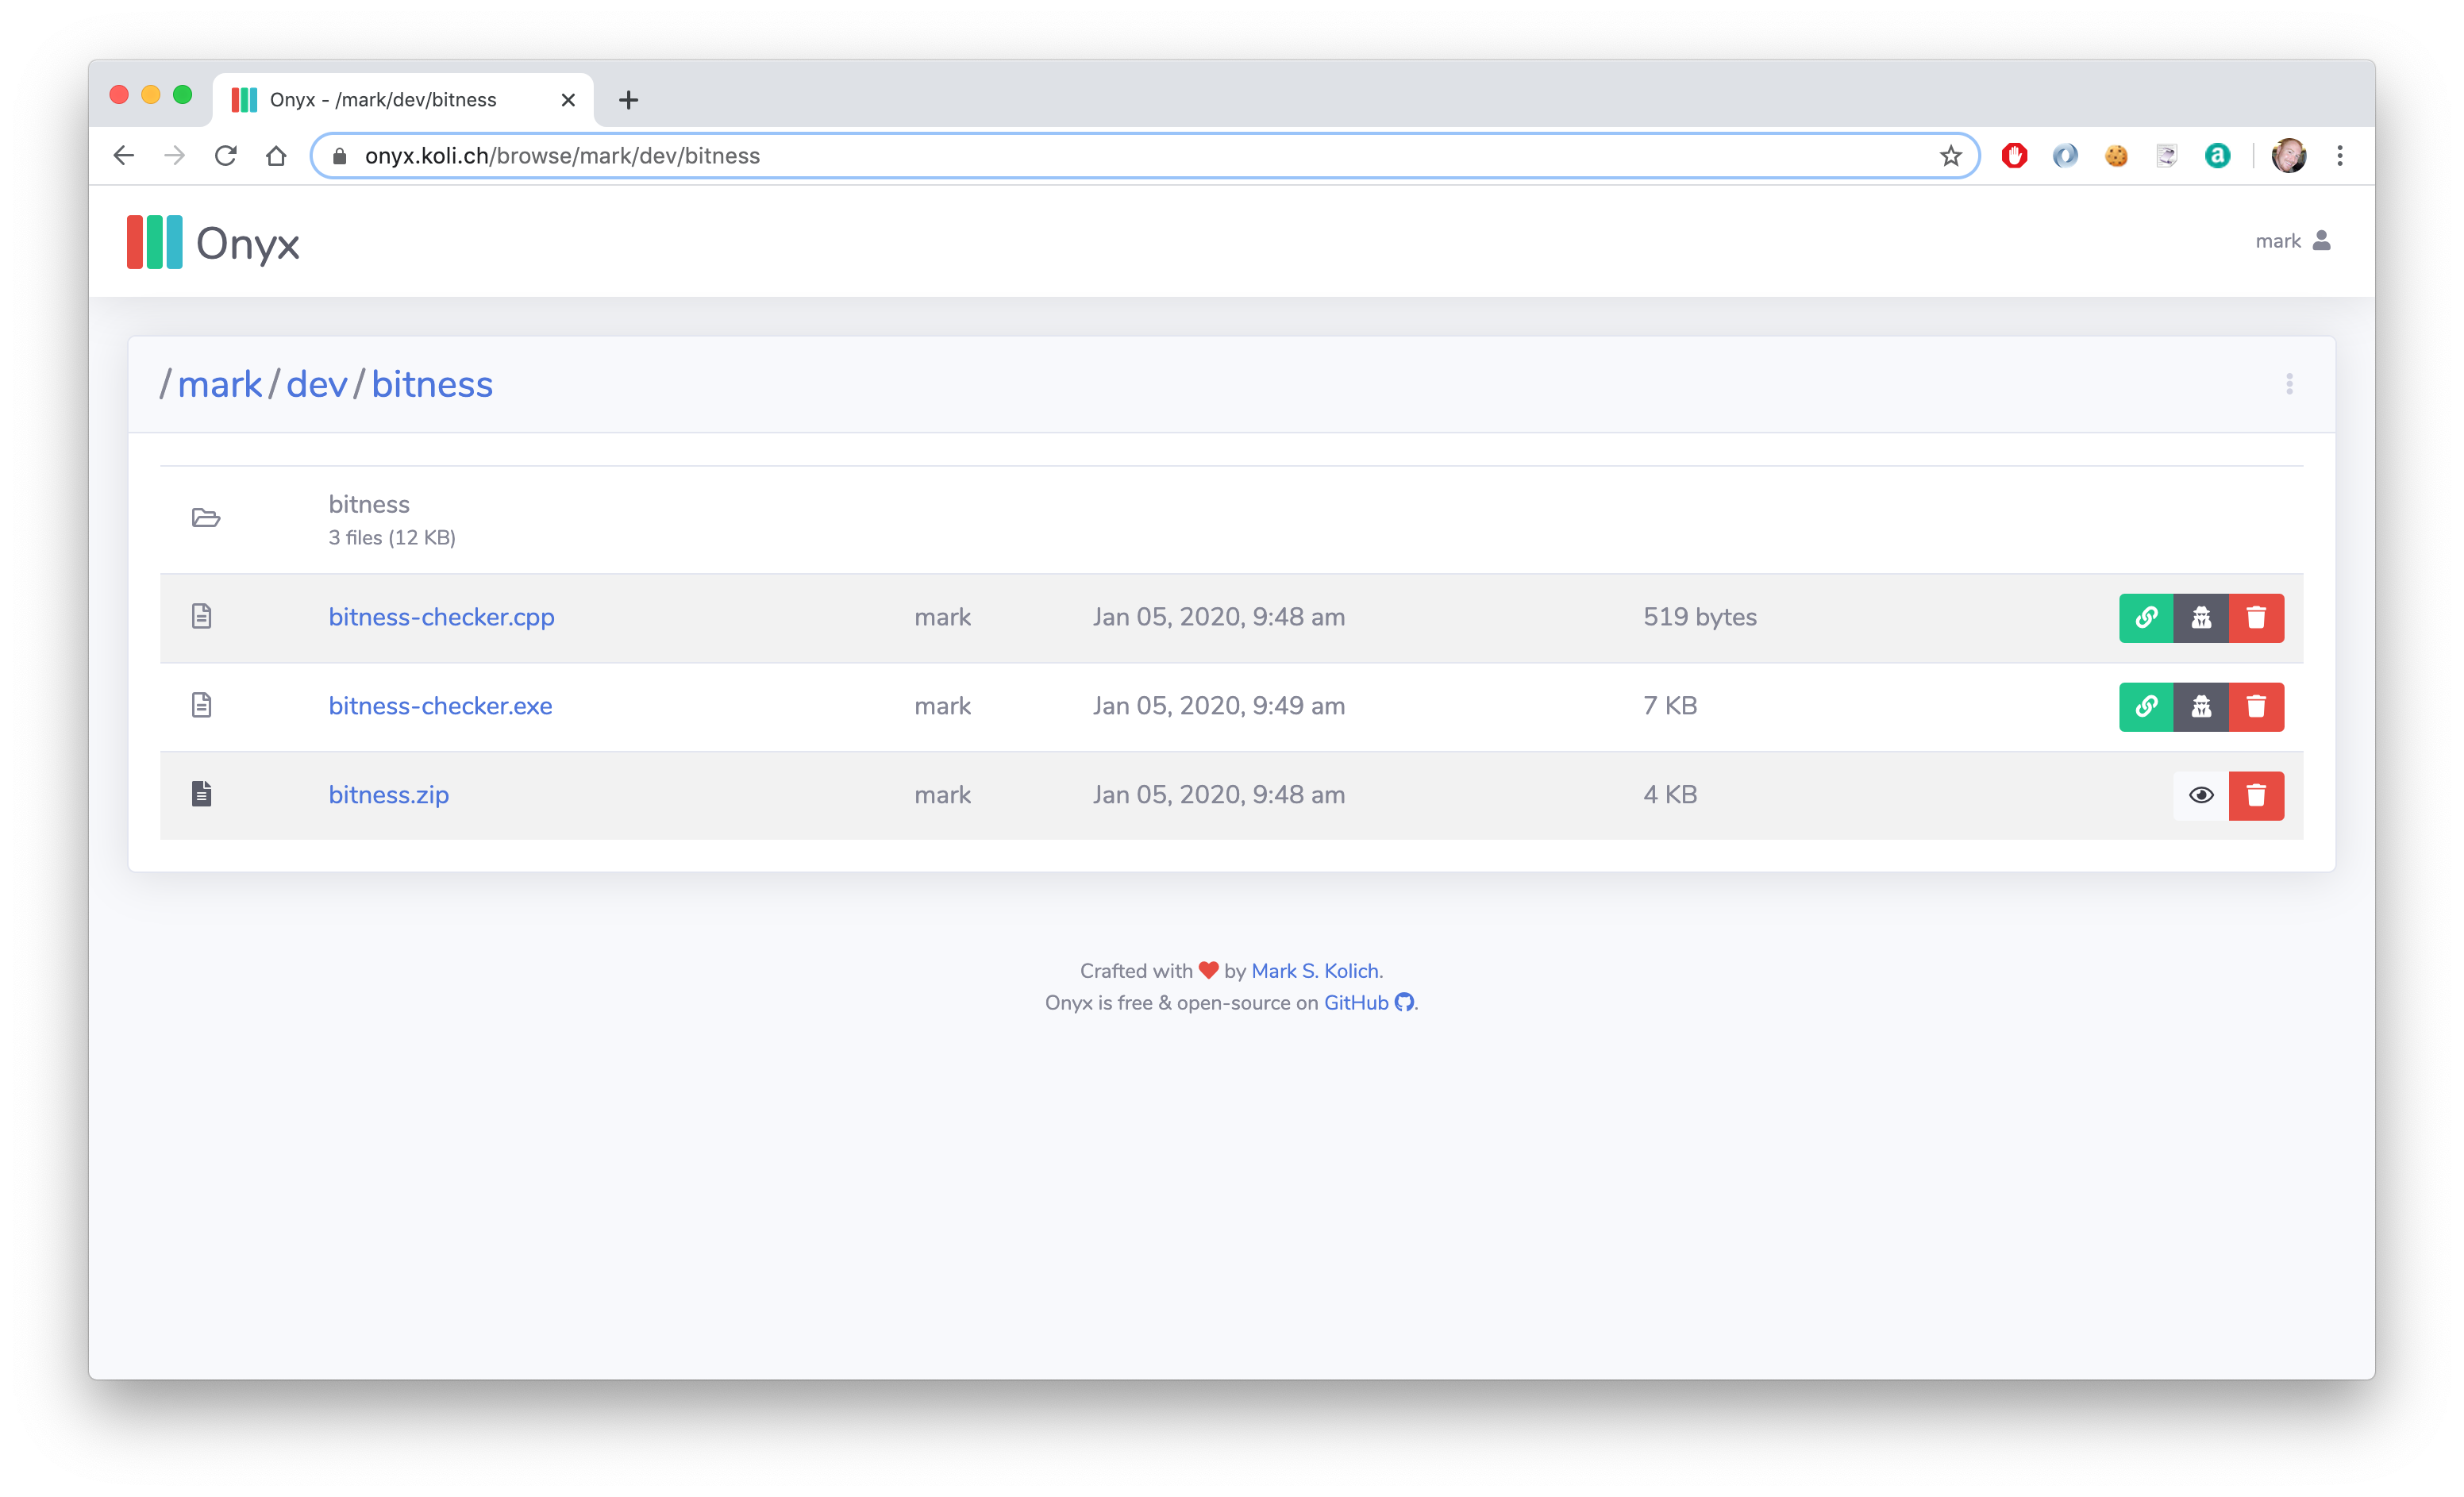The image size is (2464, 1497).
Task: Open the bitness.zip file link
Action: 388,795
